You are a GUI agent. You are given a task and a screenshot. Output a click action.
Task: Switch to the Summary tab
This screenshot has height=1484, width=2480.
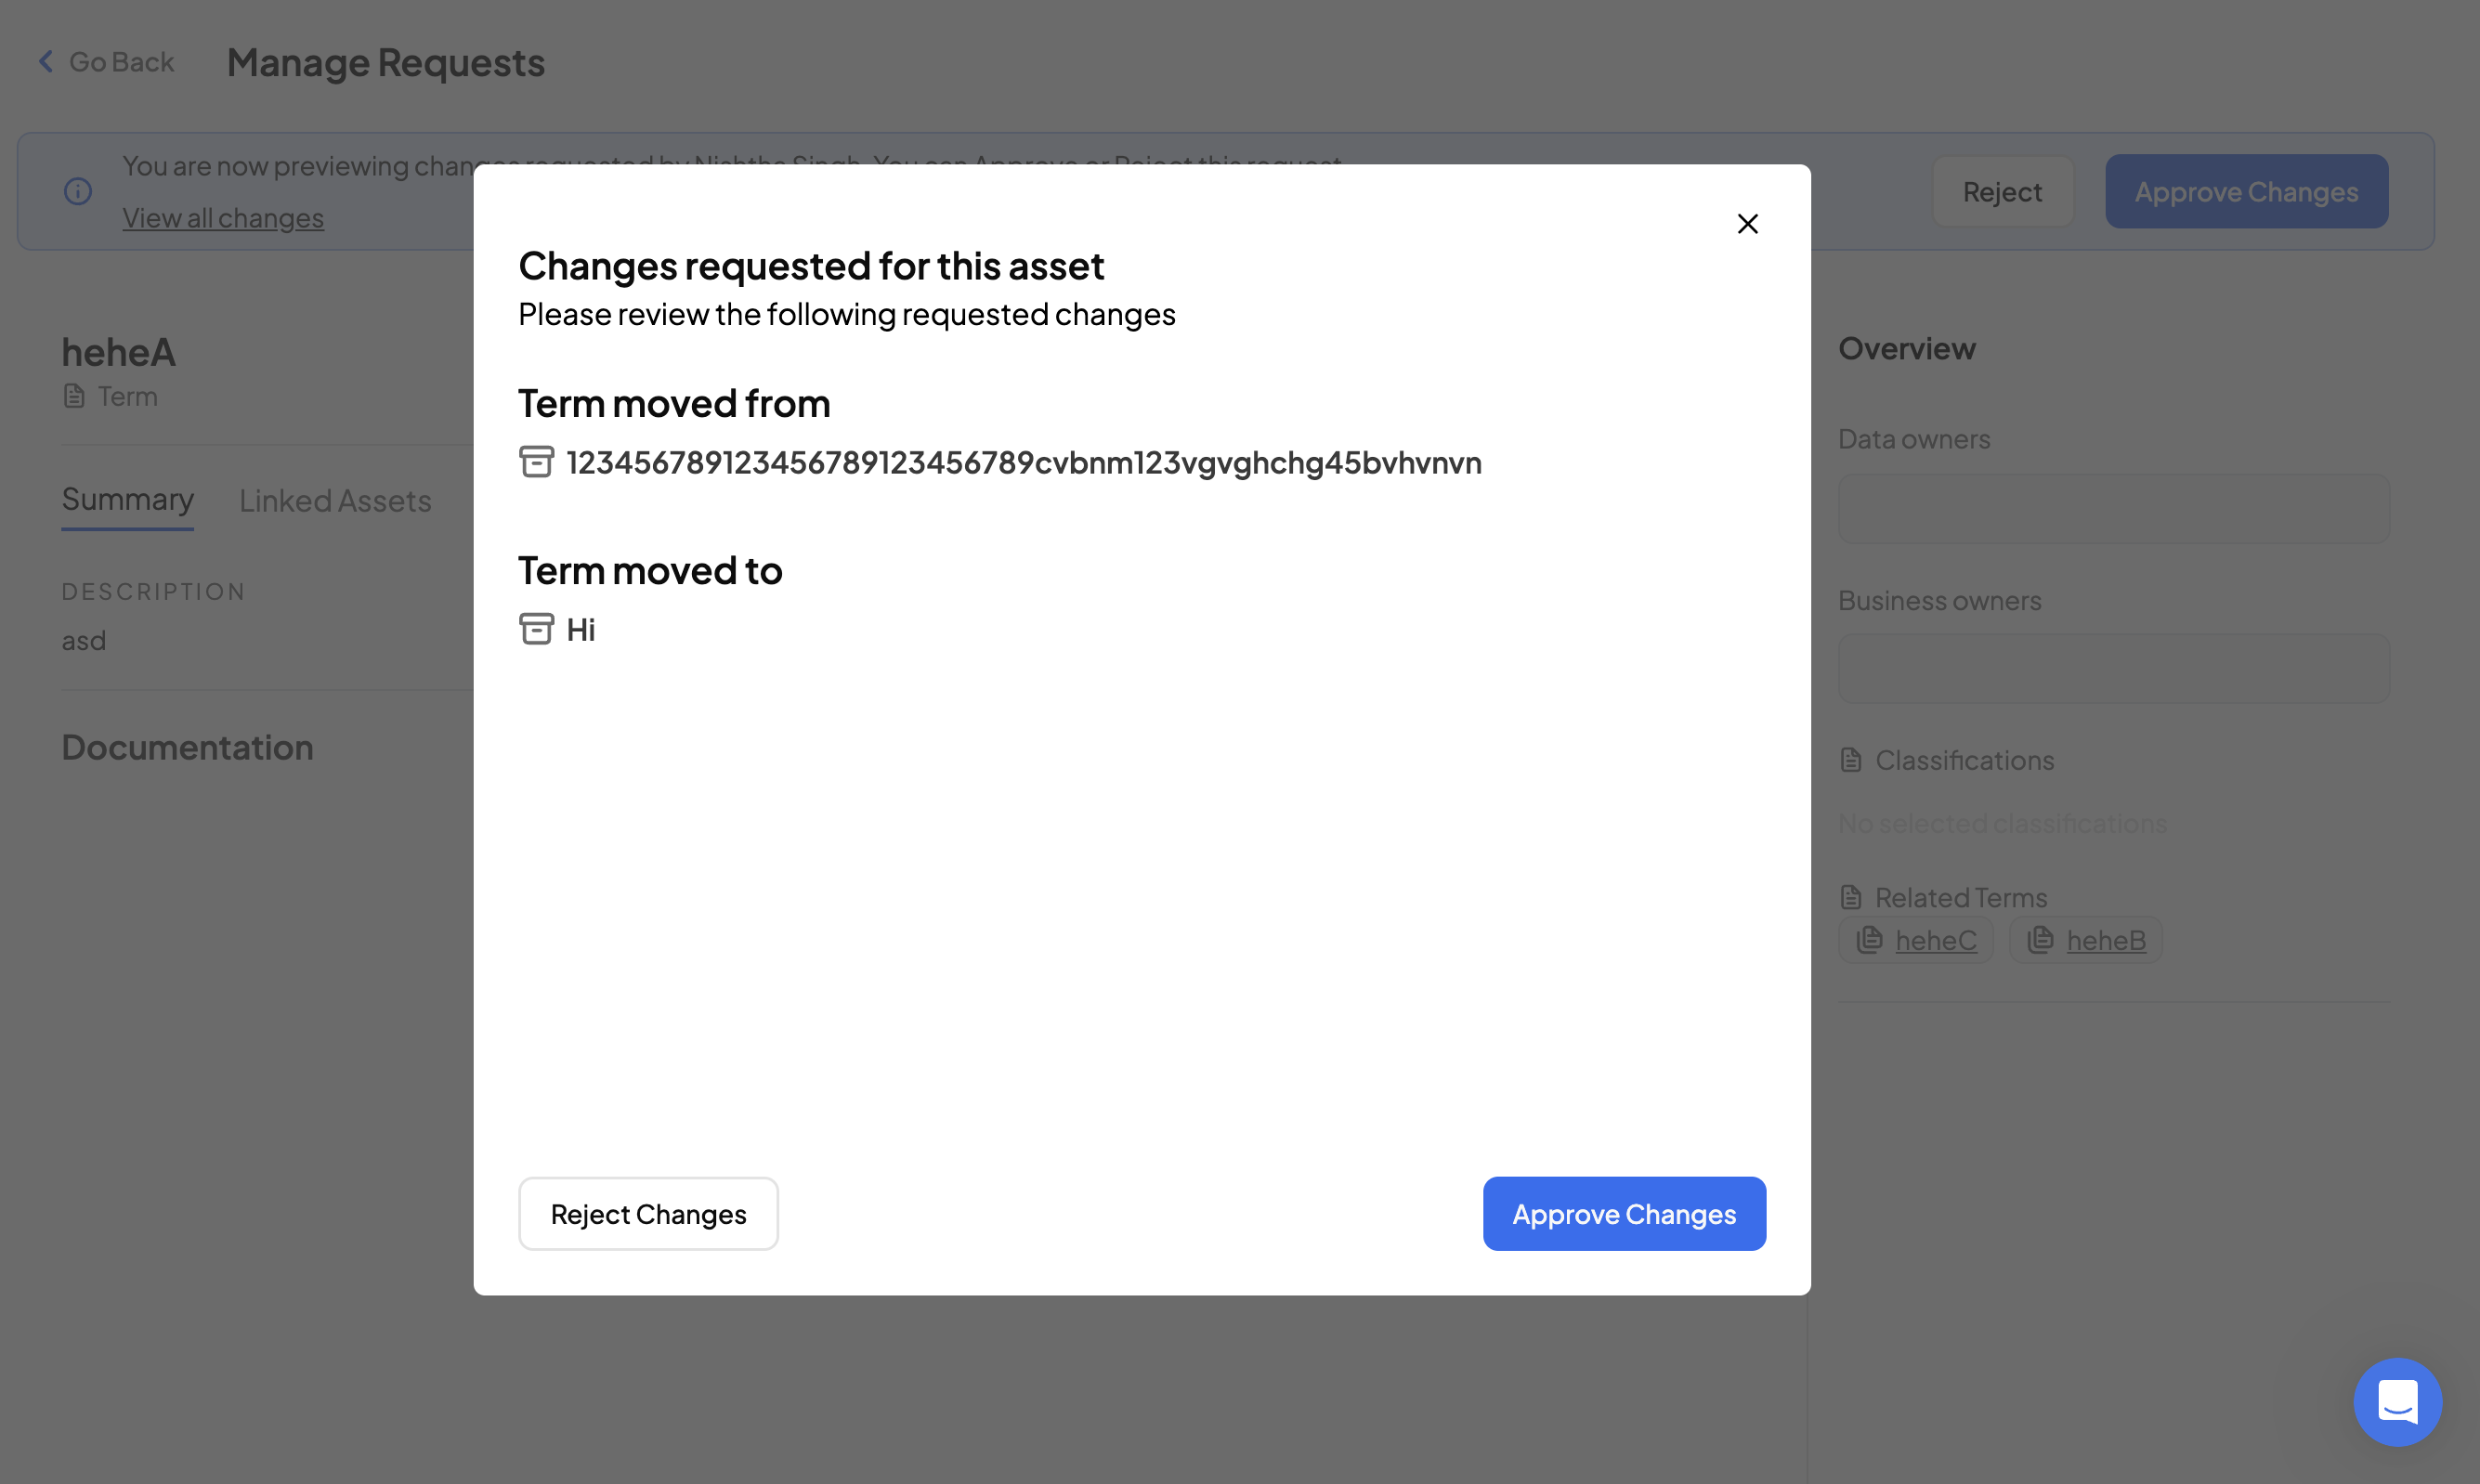pos(127,499)
